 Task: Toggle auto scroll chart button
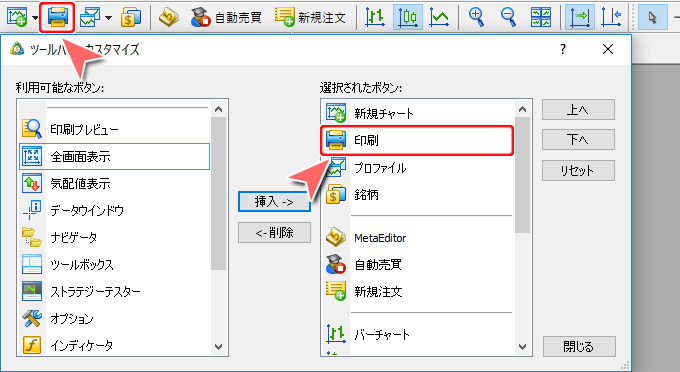pos(579,17)
